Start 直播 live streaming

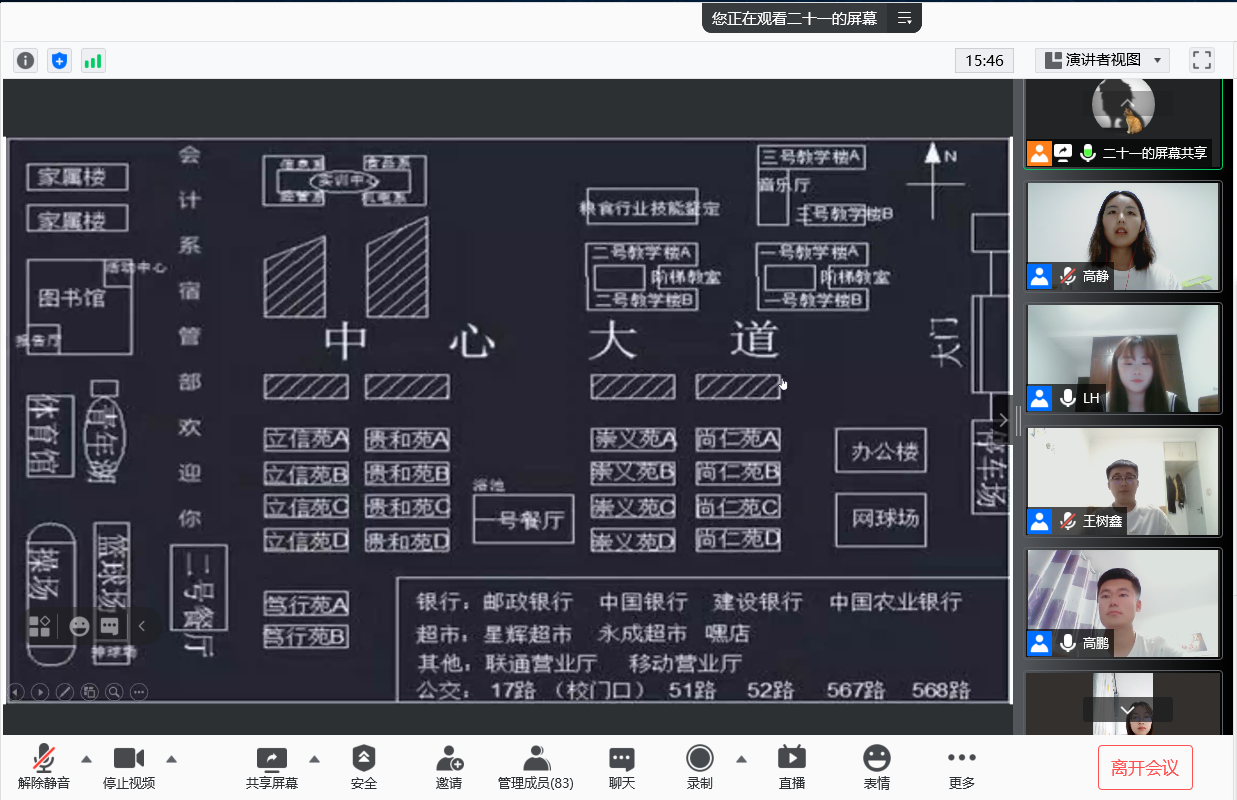tap(792, 767)
